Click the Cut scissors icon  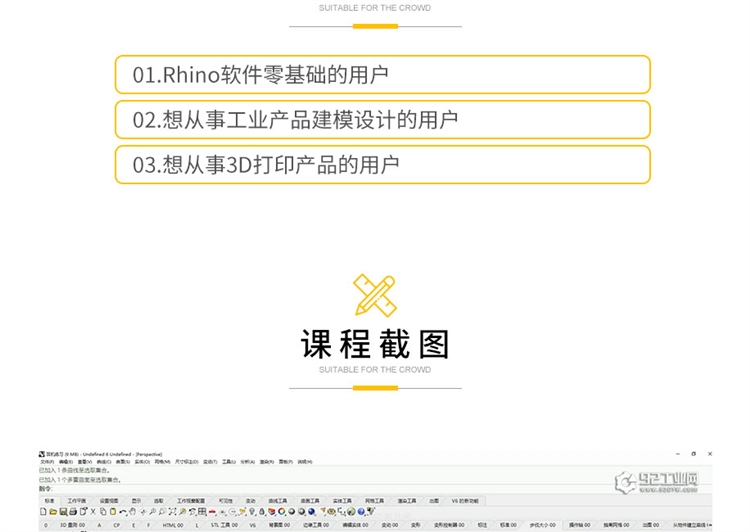(93, 511)
